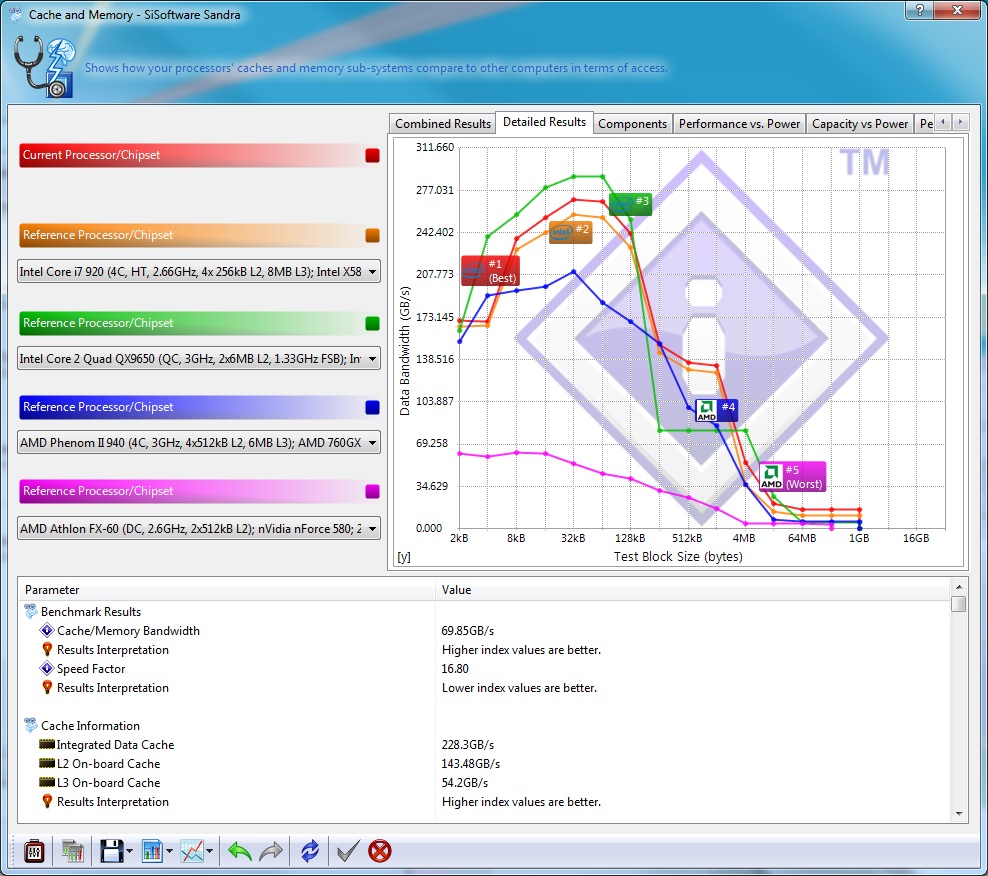Click the copy results icon in toolbar
The height and width of the screenshot is (876, 988).
pos(72,851)
